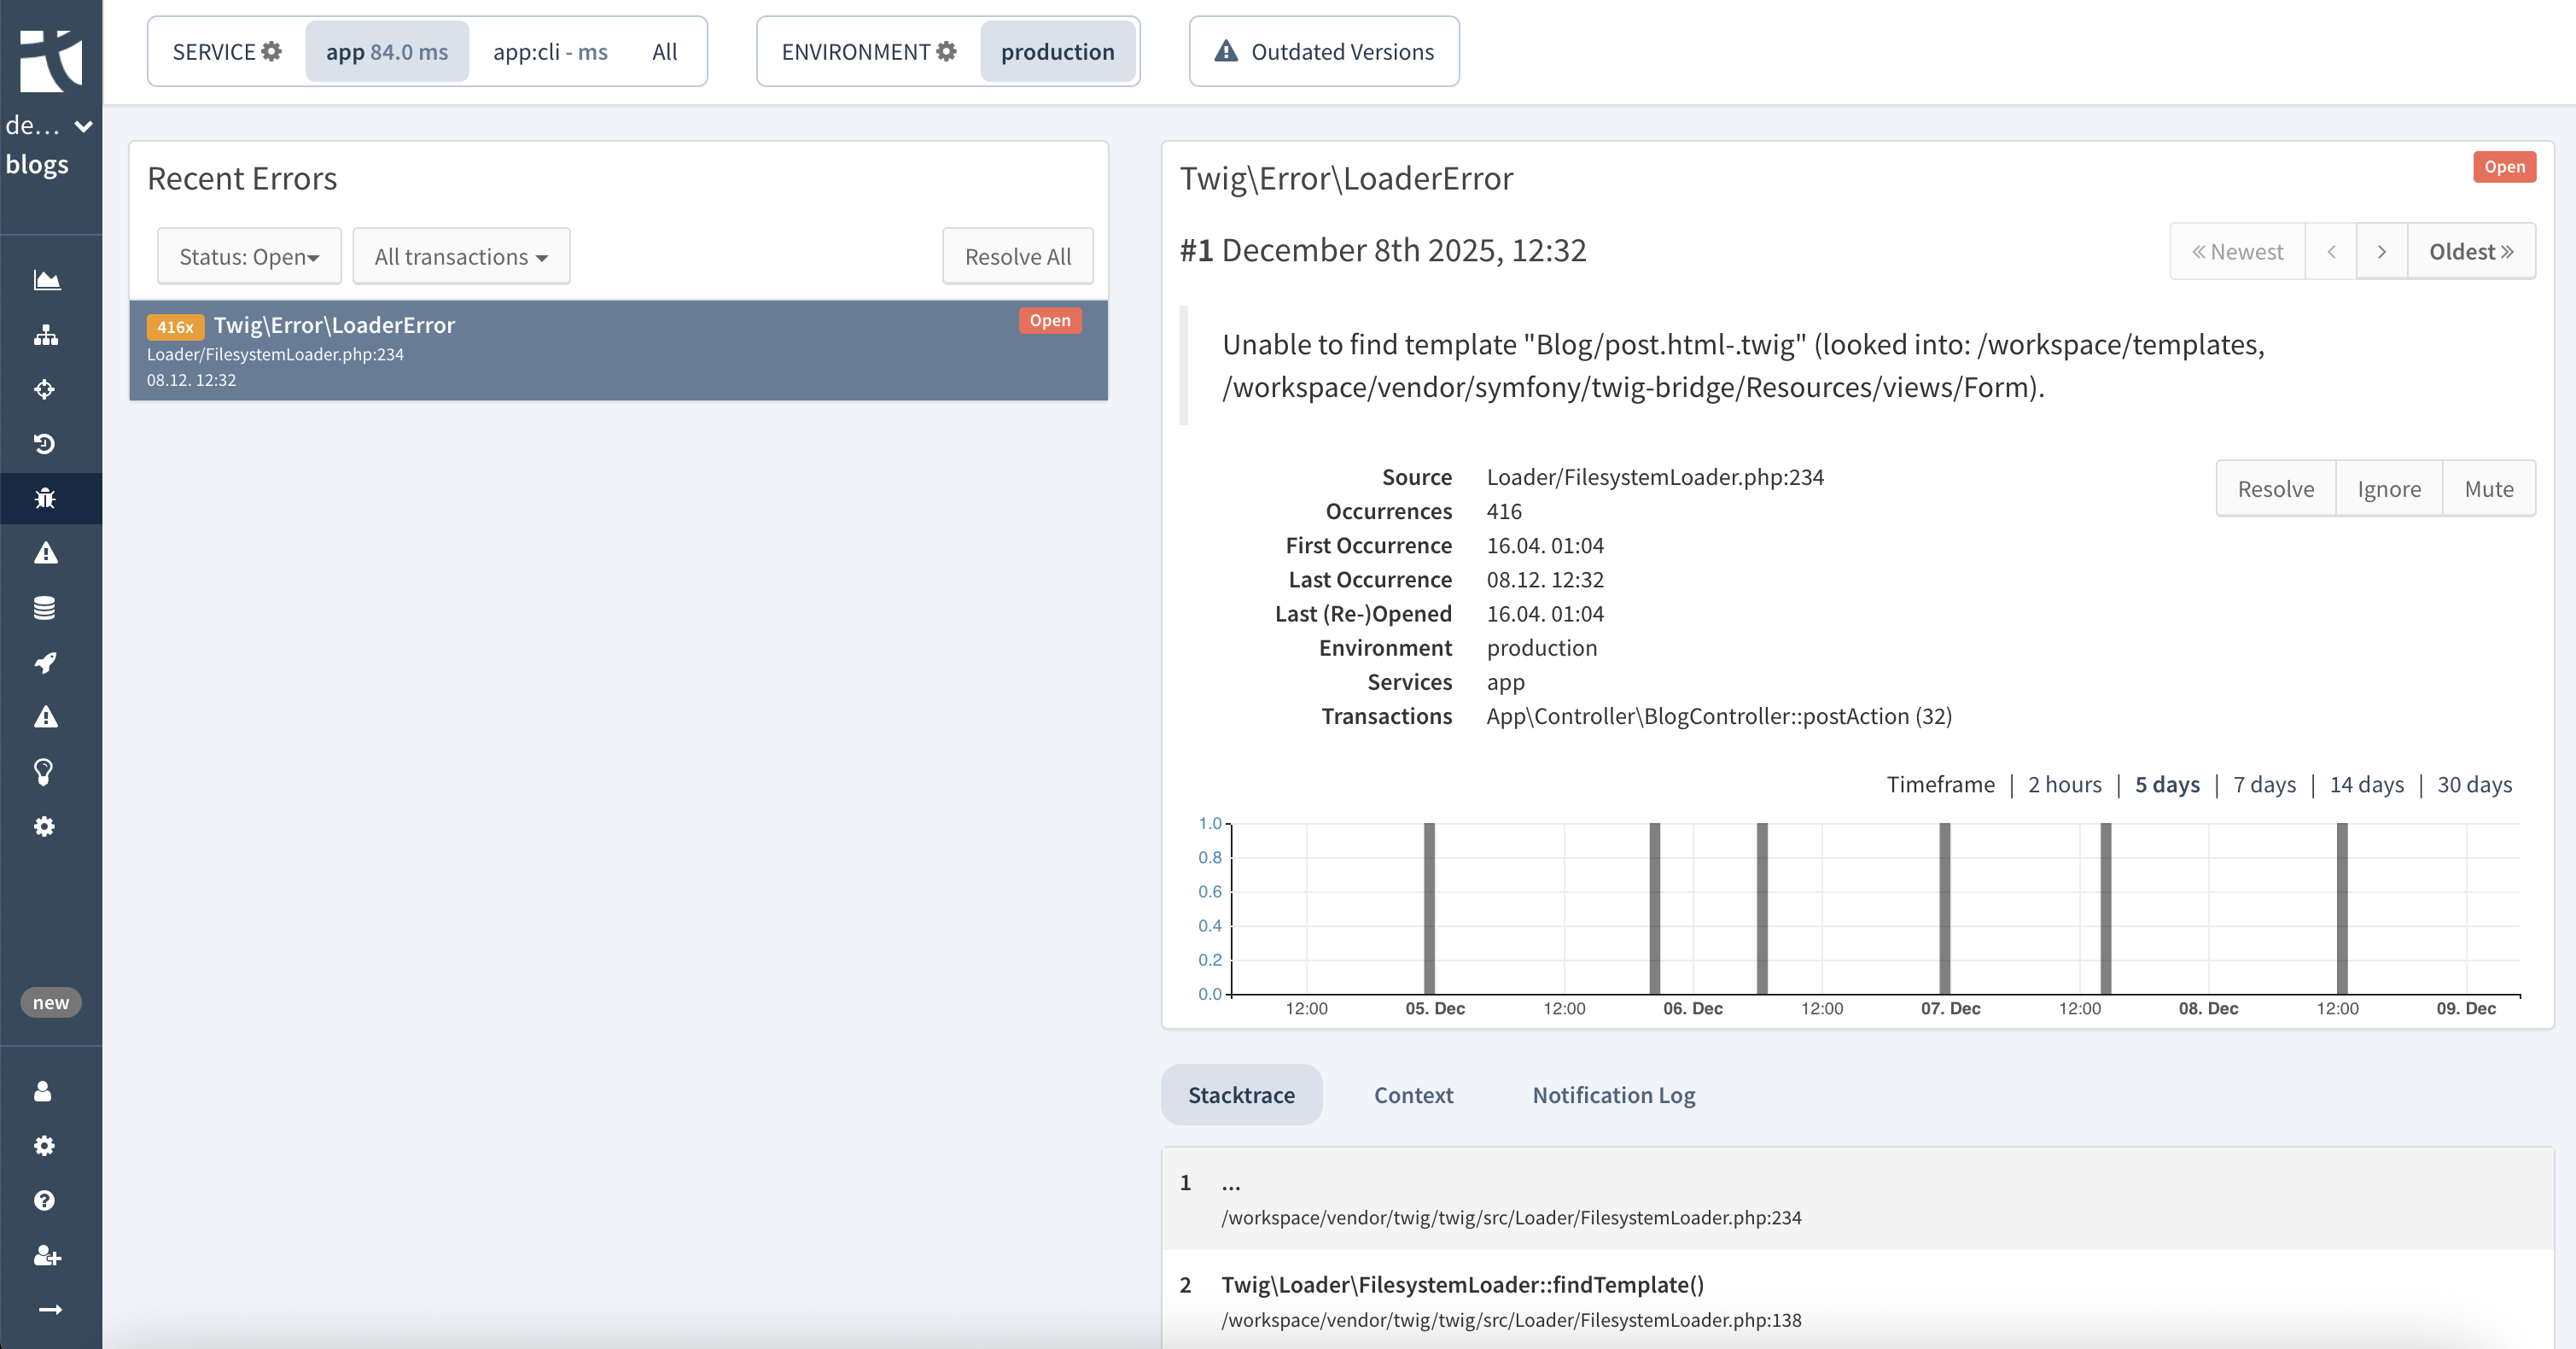Open the bug errors sidebar icon

[45, 498]
